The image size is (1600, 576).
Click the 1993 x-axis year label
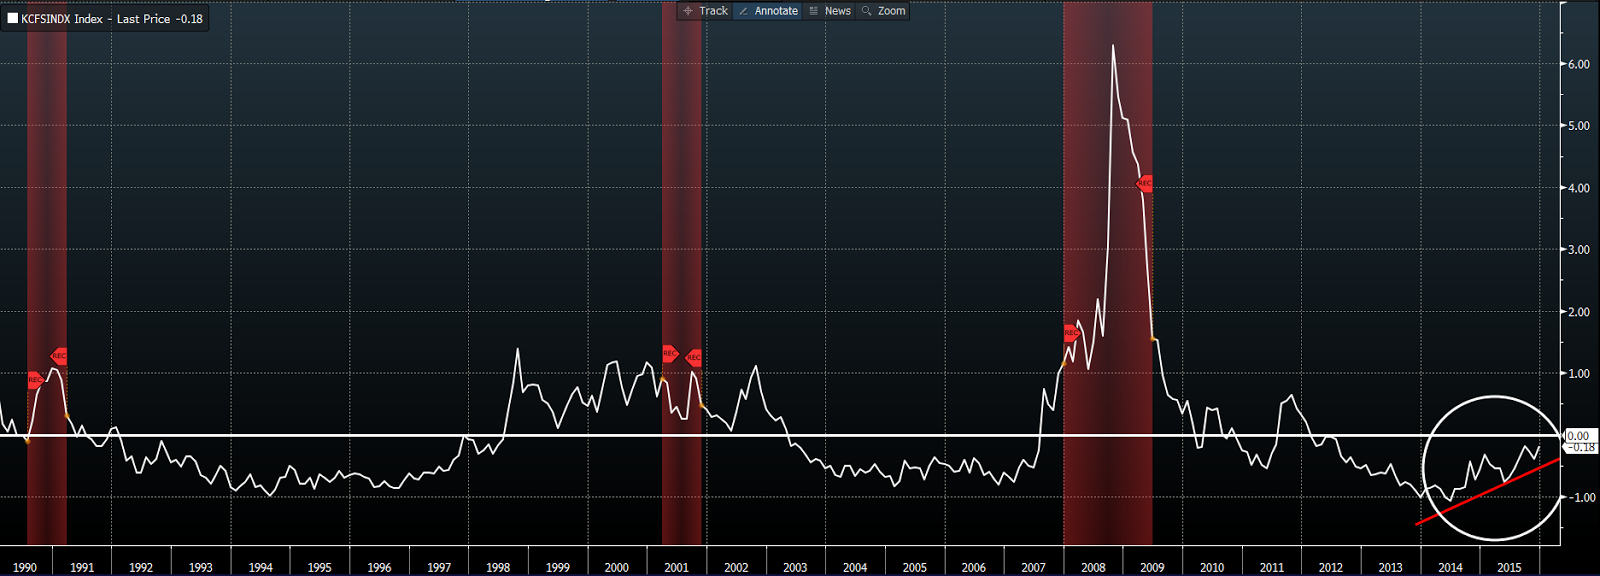pyautogui.click(x=201, y=567)
